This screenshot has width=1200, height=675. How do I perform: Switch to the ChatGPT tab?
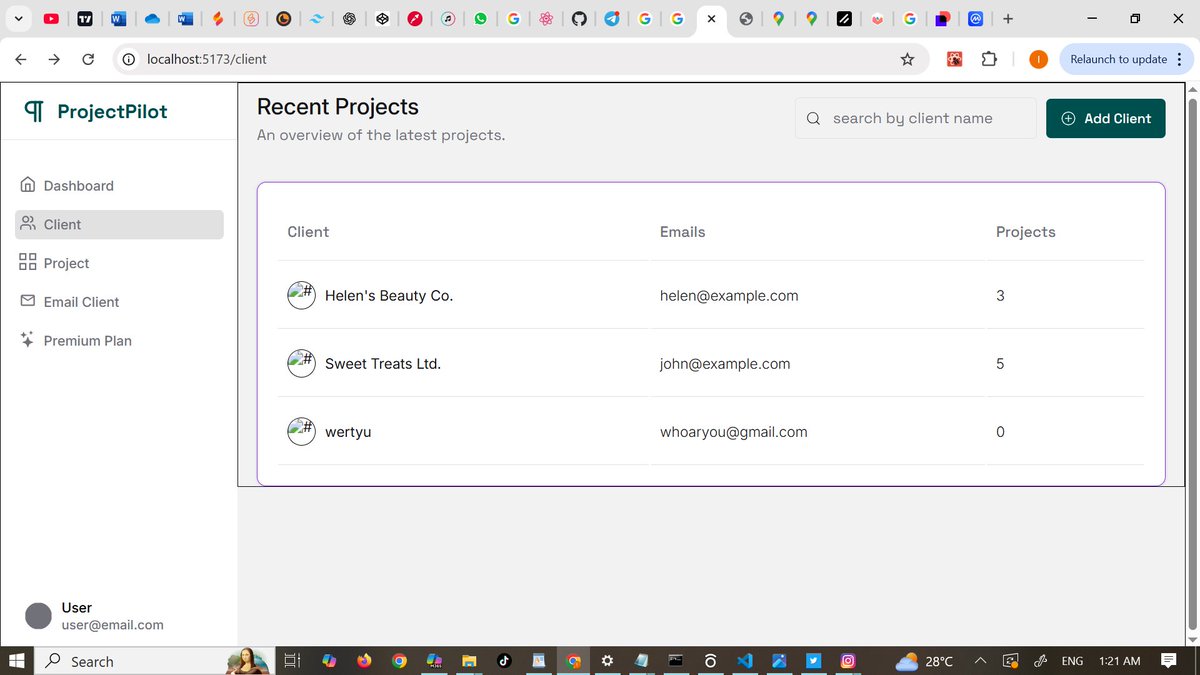[x=349, y=18]
